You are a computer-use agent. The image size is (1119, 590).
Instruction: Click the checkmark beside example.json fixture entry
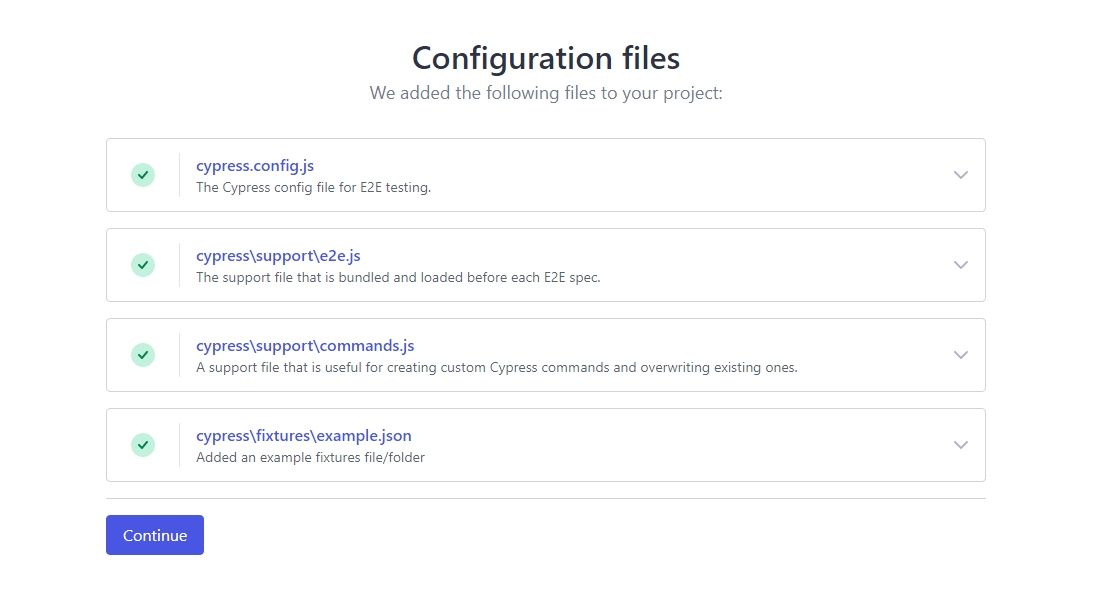pos(143,444)
